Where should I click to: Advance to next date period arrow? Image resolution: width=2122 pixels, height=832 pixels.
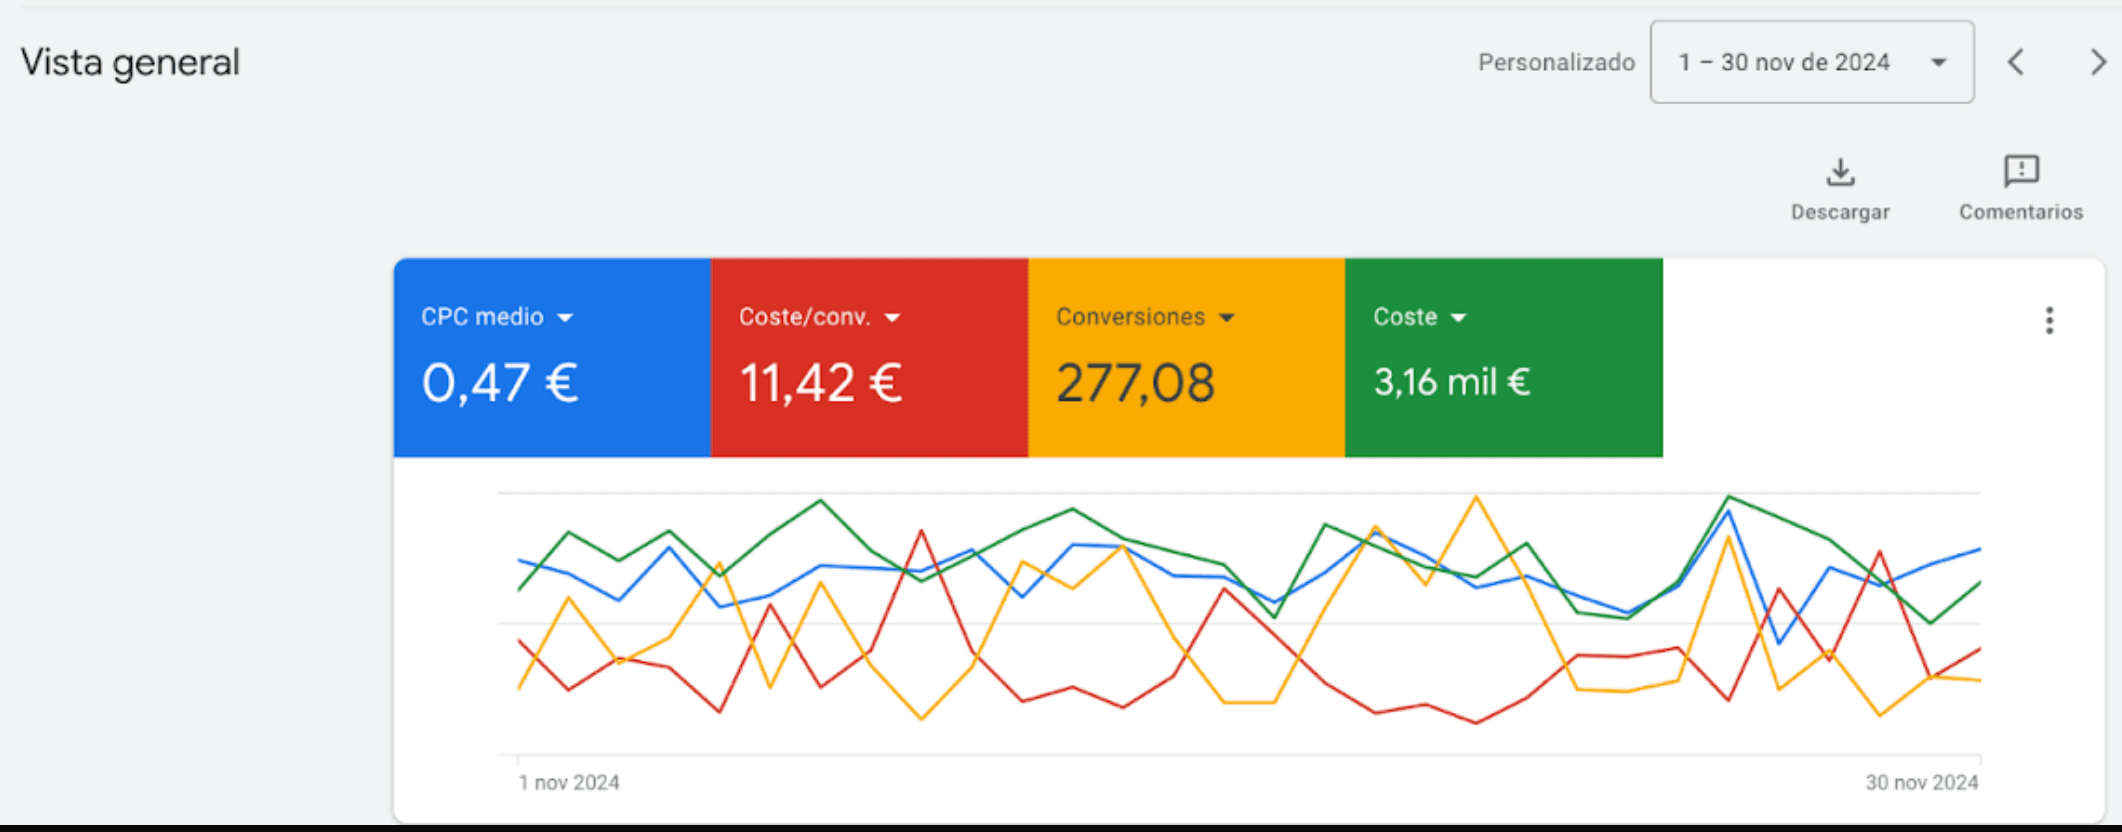(2097, 62)
